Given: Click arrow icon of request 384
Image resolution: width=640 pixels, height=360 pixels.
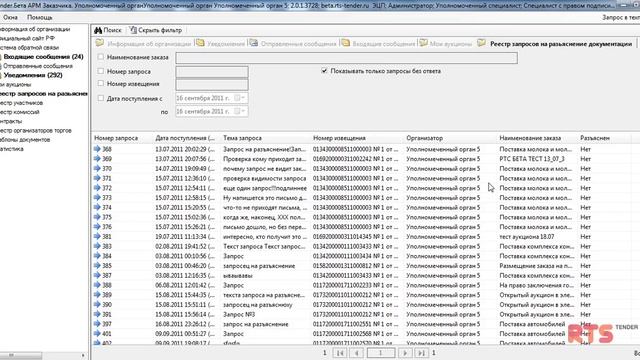Looking at the screenshot, I should point(97,256).
